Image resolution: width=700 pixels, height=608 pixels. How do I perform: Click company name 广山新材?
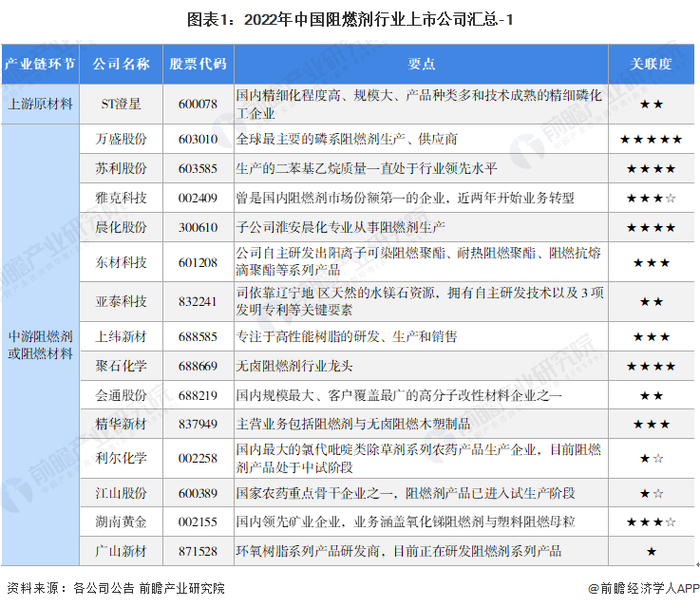pyautogui.click(x=121, y=551)
